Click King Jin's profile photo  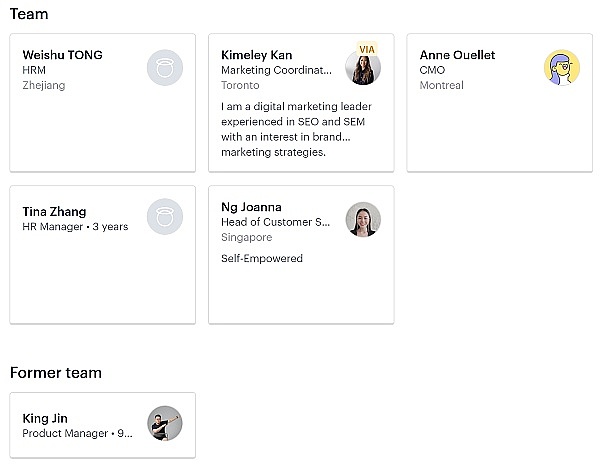coord(165,423)
